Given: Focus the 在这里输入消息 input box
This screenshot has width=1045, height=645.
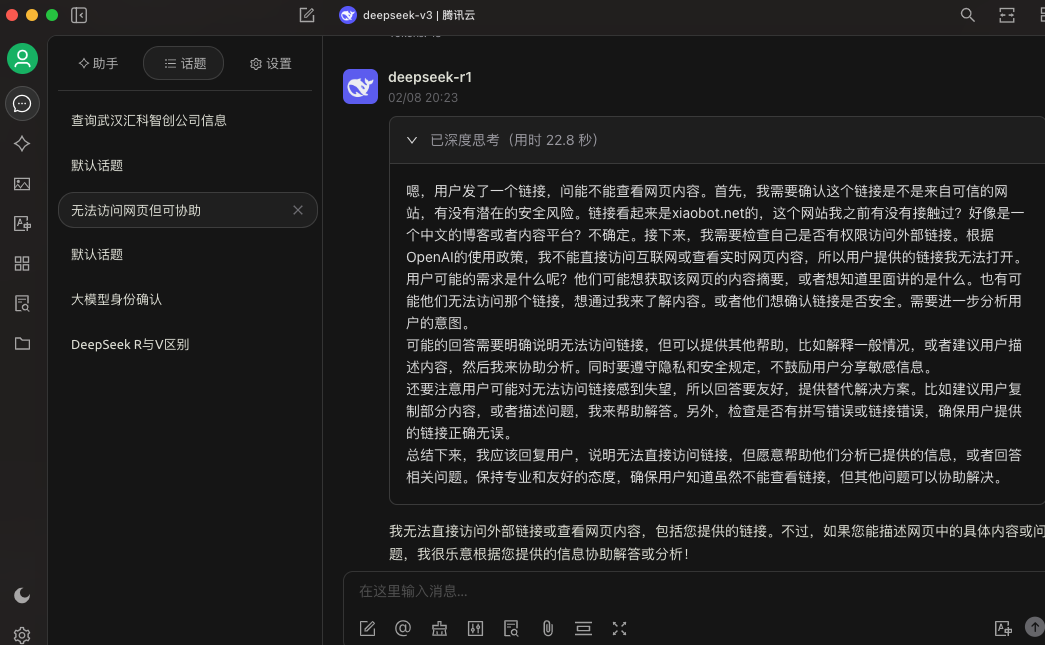Looking at the screenshot, I should [x=693, y=591].
